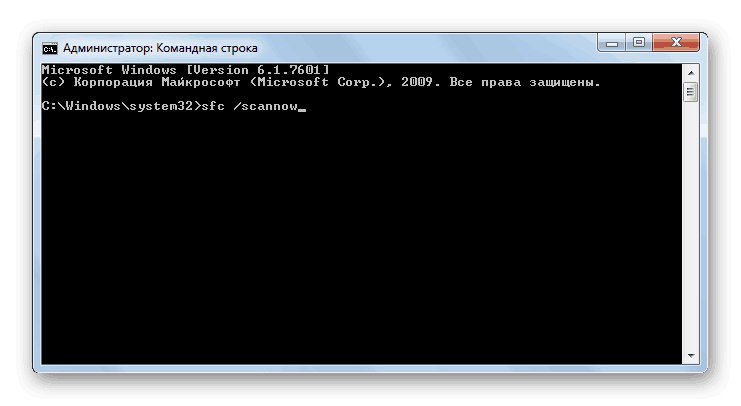
Task: Click empty title bar area beside the title
Action: (x=425, y=47)
